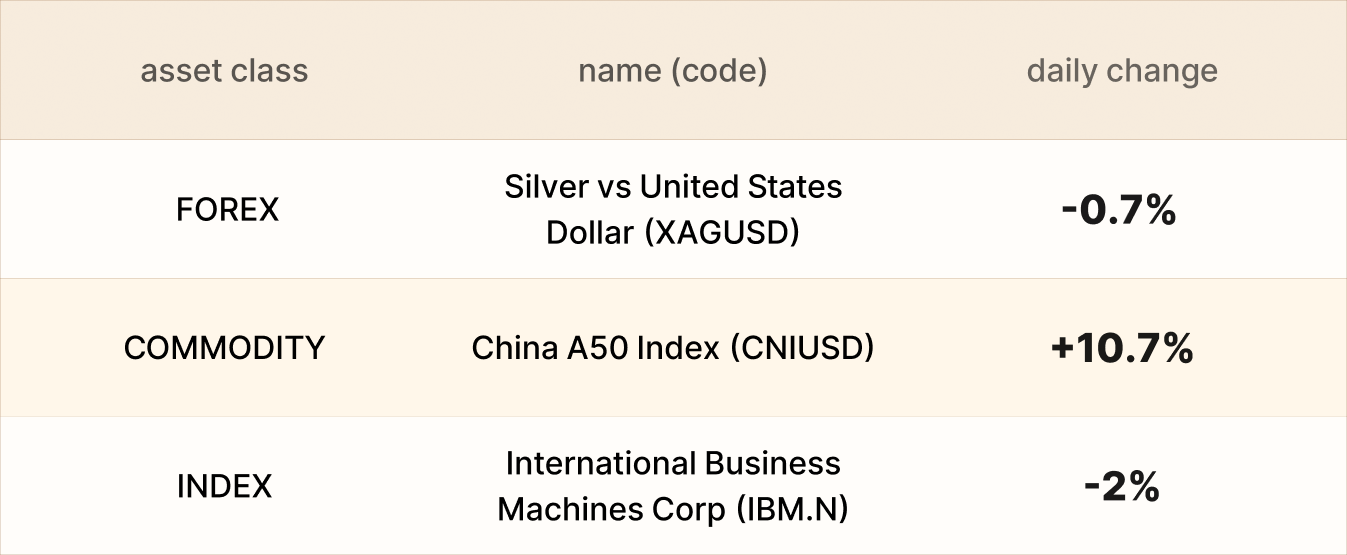This screenshot has height=555, width=1347.
Task: Click the daily change column header
Action: (x=1122, y=71)
